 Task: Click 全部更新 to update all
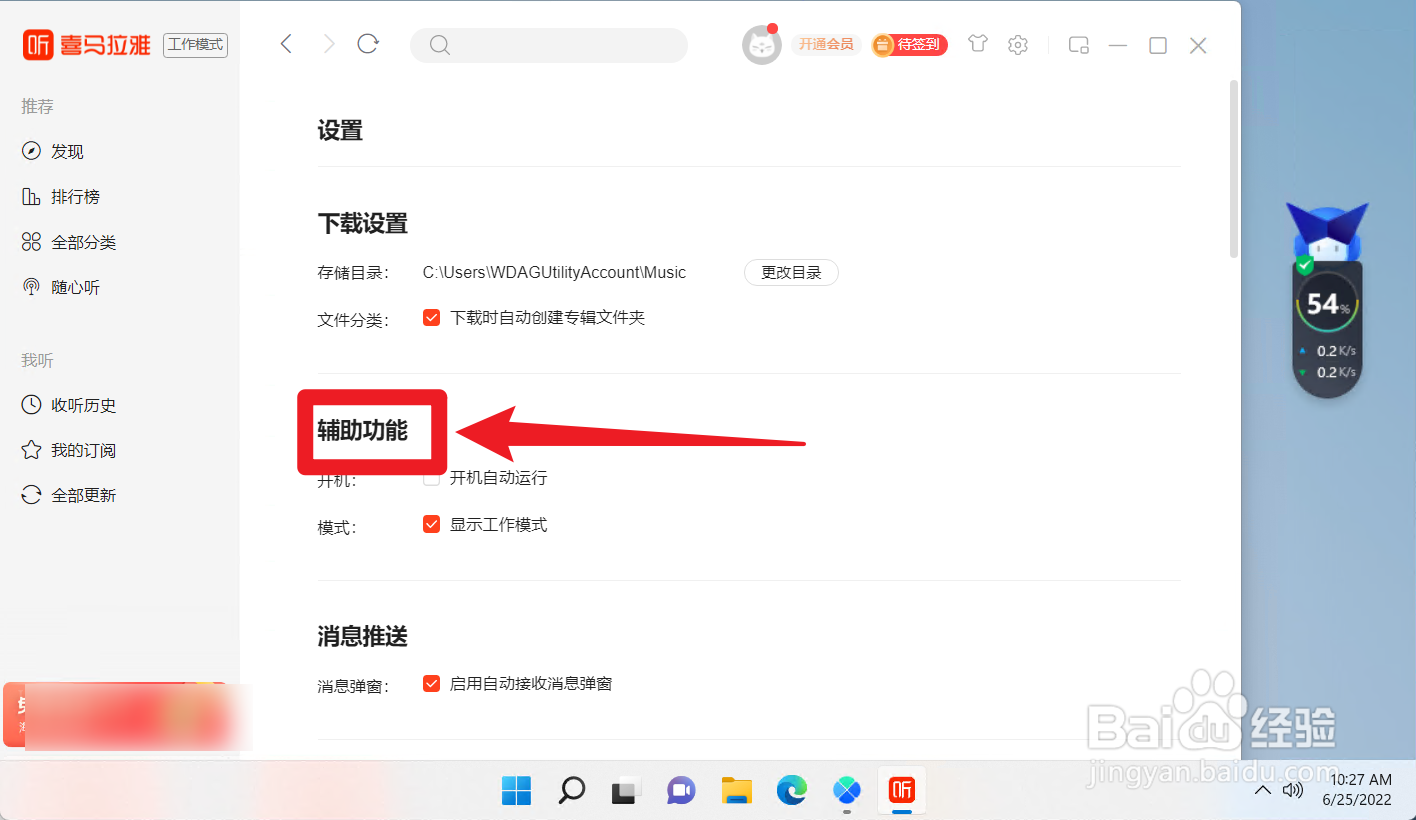[x=81, y=494]
